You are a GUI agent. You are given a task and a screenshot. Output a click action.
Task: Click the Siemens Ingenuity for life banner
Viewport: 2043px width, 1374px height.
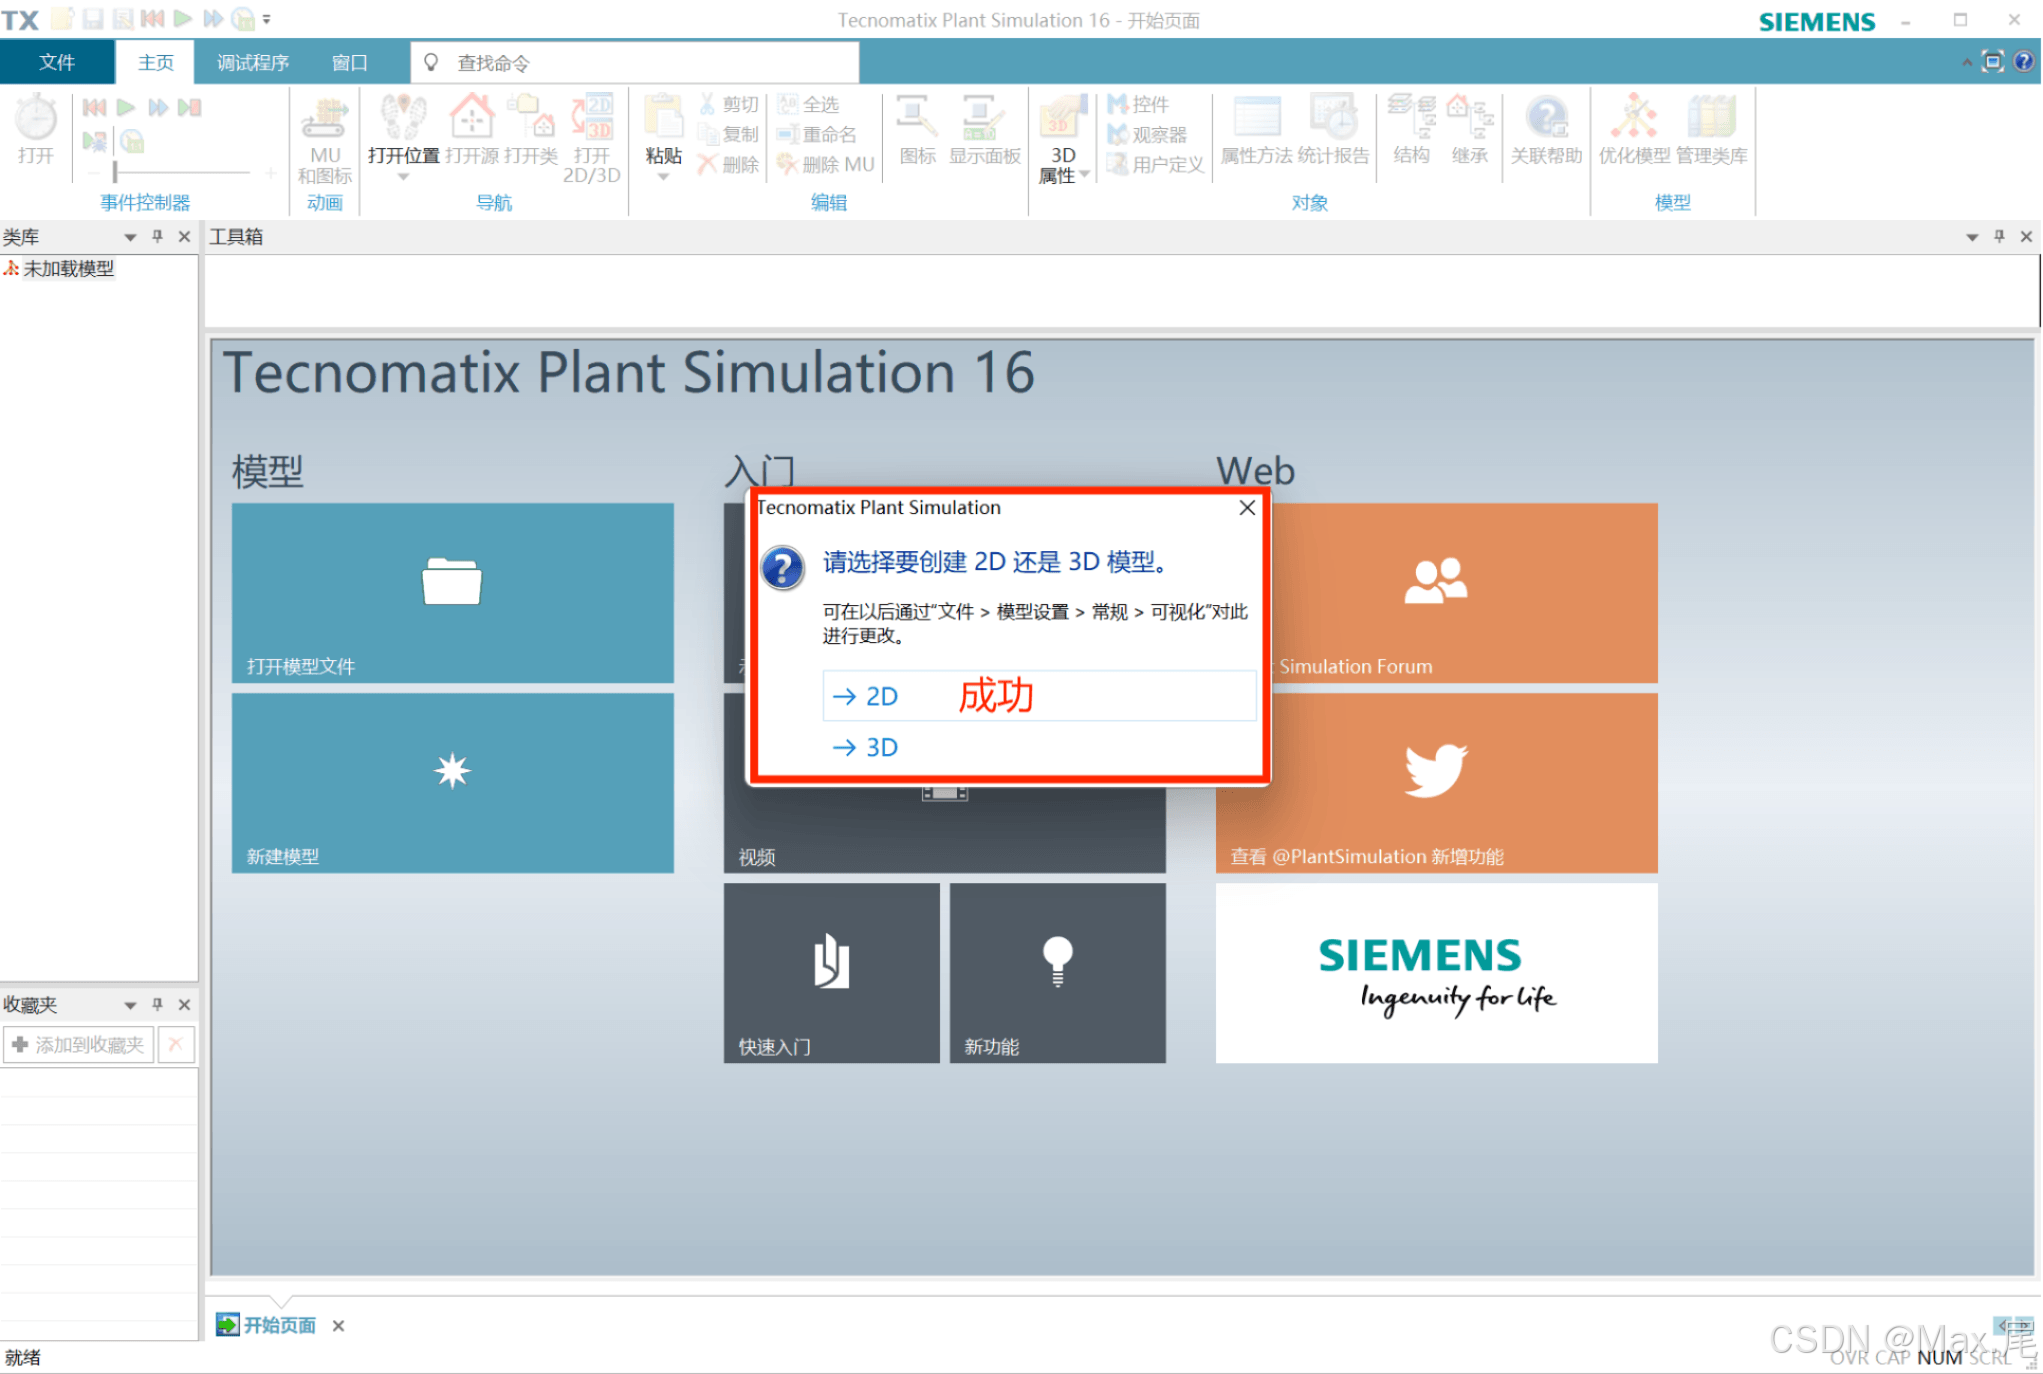(x=1436, y=972)
